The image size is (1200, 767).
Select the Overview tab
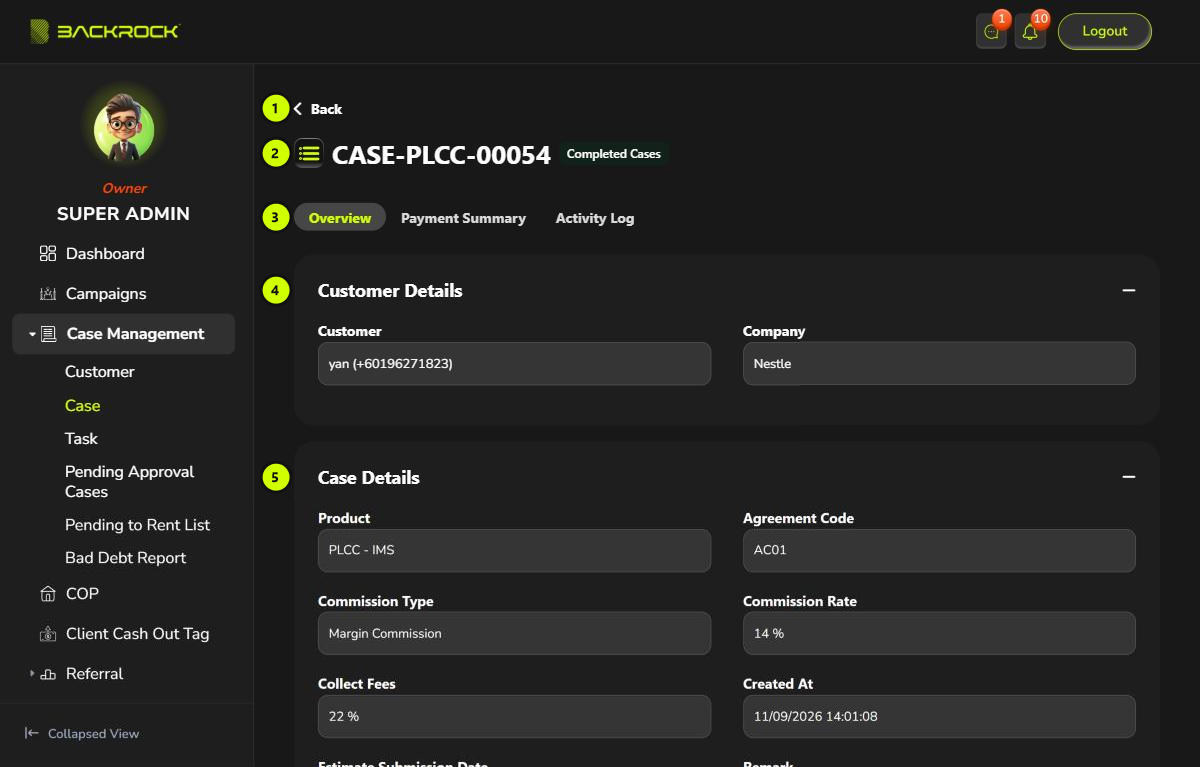[340, 218]
